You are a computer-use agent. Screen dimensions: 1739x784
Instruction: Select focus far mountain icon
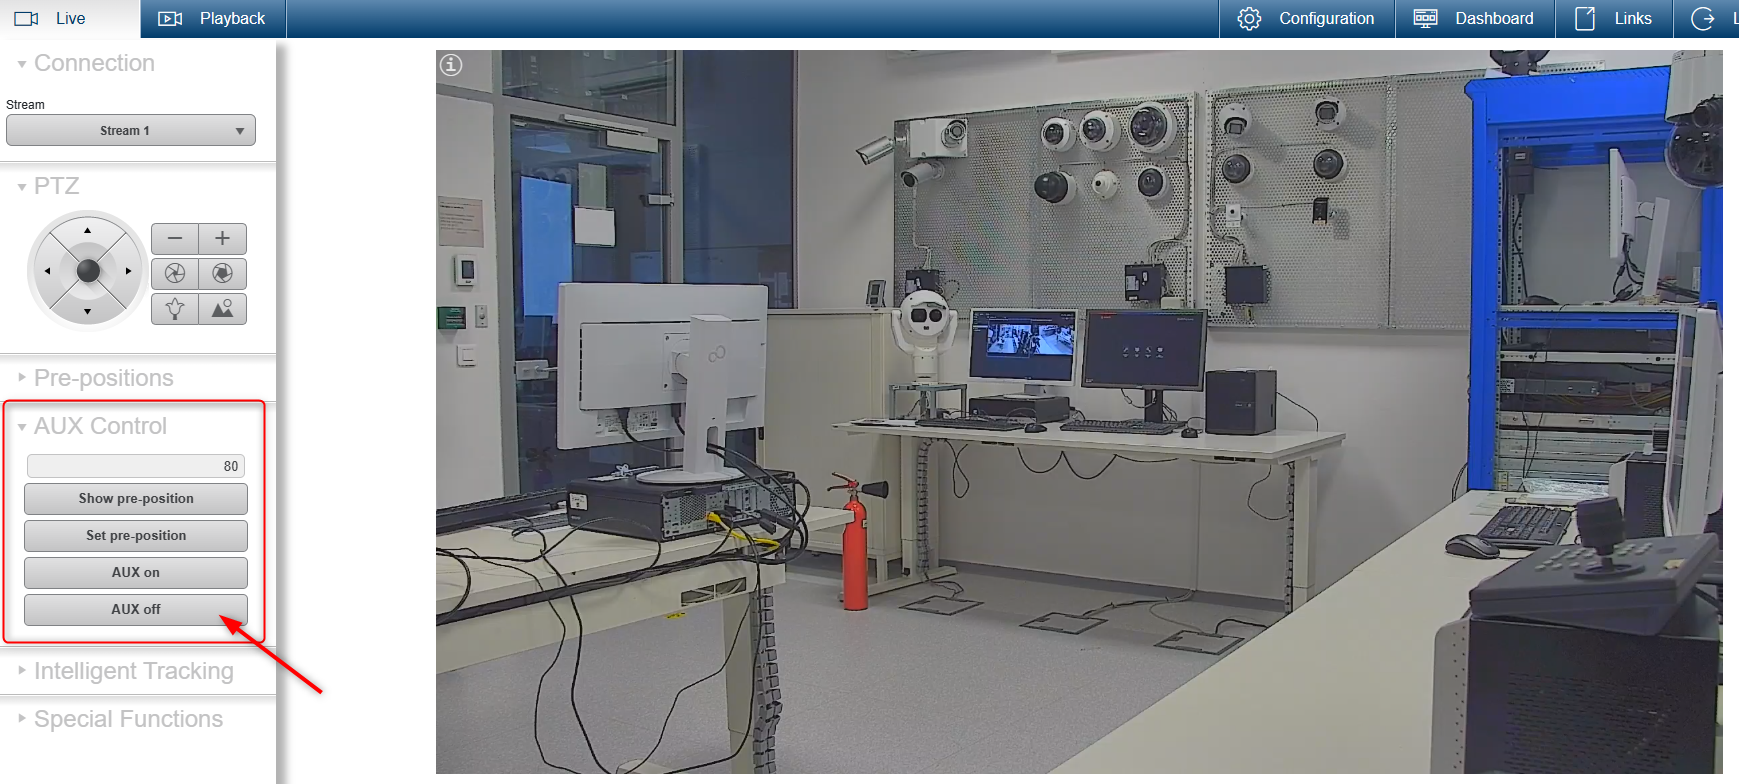222,309
